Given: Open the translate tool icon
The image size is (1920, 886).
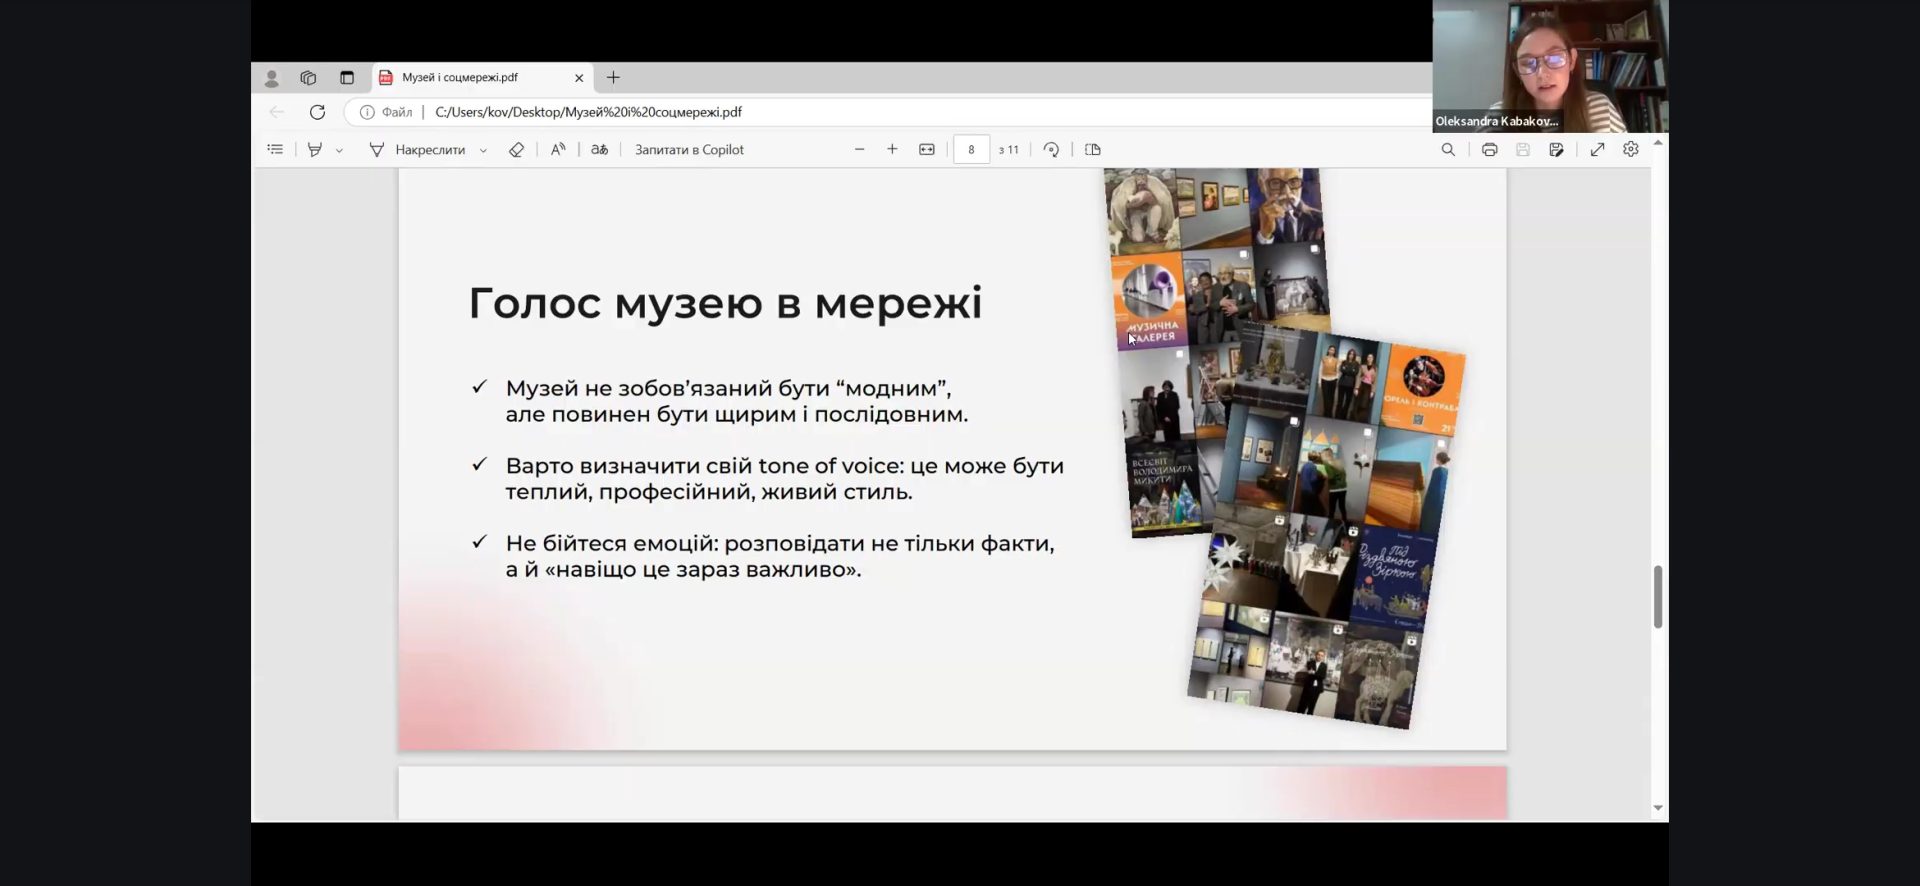Looking at the screenshot, I should (599, 150).
